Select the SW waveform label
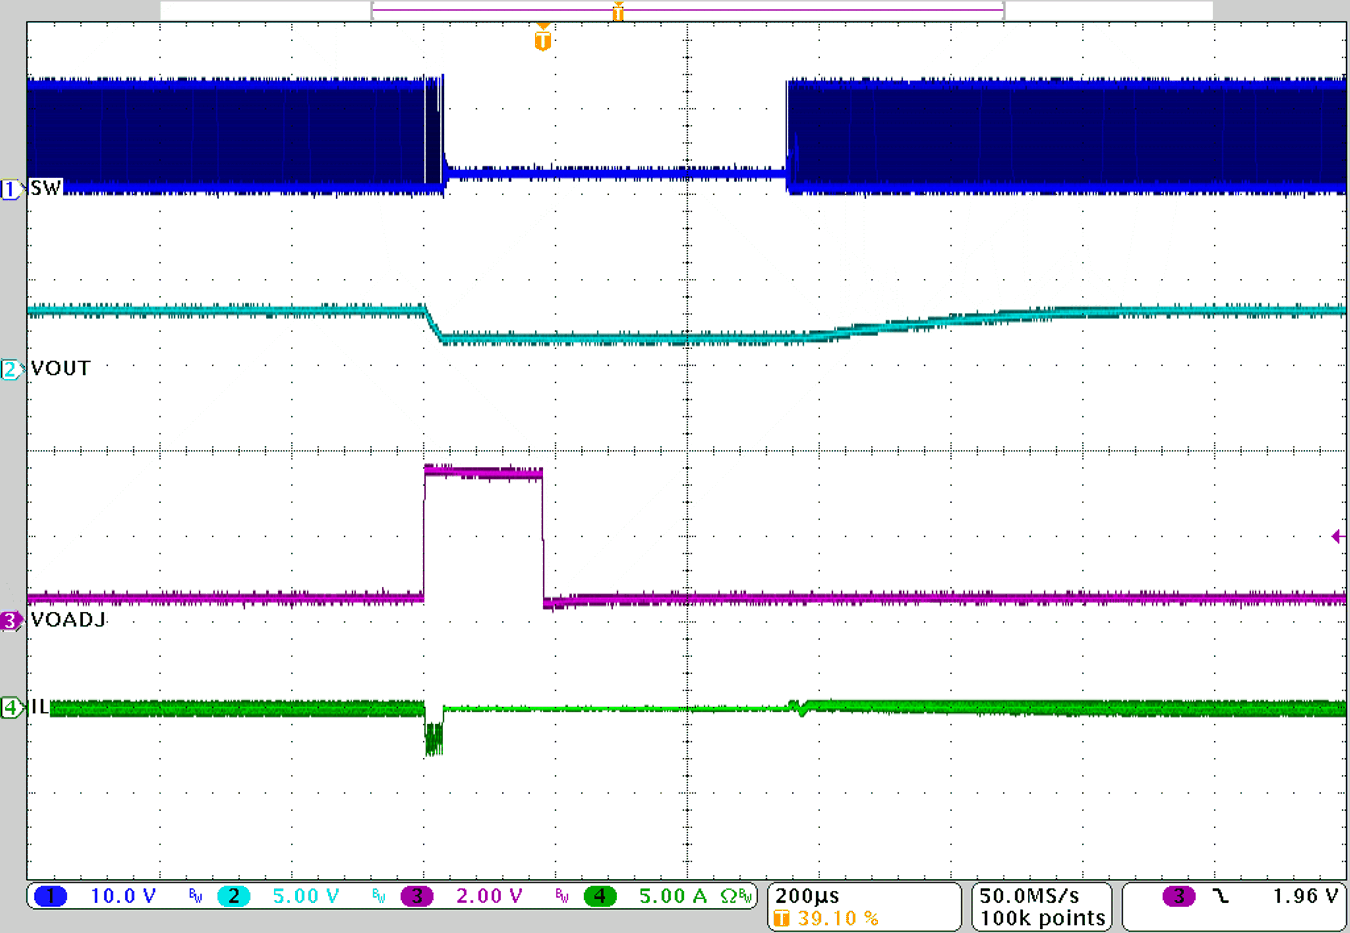This screenshot has height=933, width=1350. point(46,186)
